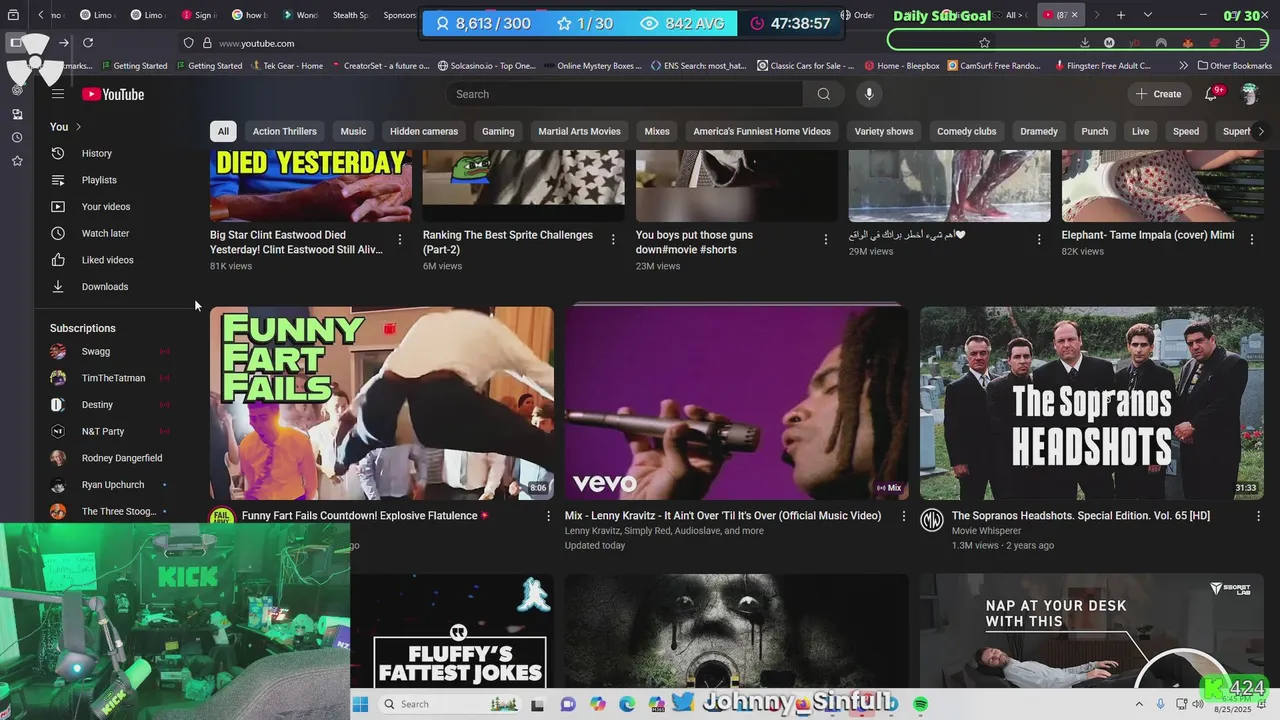Open Tek Gear - Home bookmark
Image resolution: width=1280 pixels, height=720 pixels.
pyautogui.click(x=286, y=66)
